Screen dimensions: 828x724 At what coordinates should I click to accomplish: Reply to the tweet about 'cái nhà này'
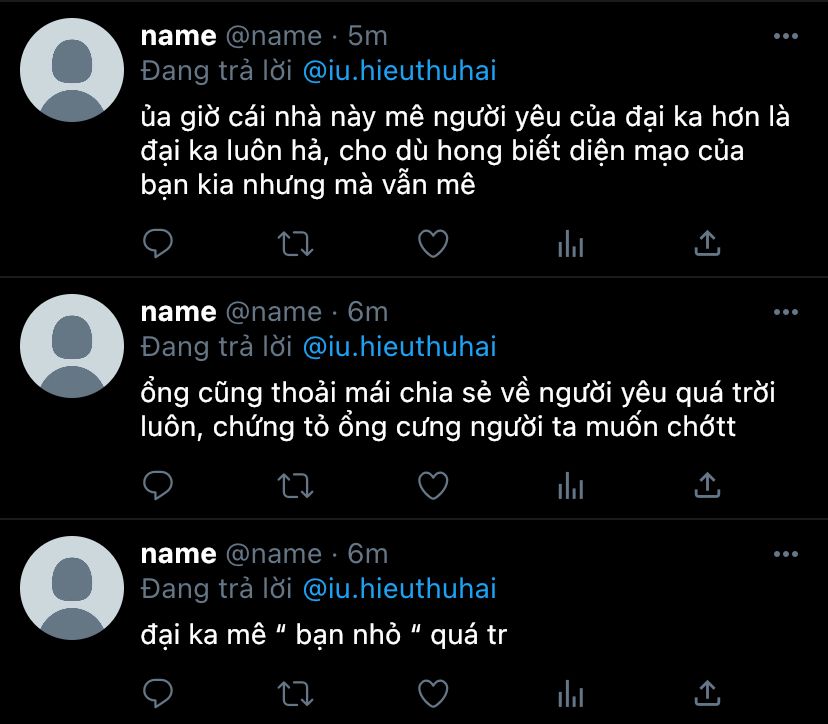pyautogui.click(x=158, y=243)
